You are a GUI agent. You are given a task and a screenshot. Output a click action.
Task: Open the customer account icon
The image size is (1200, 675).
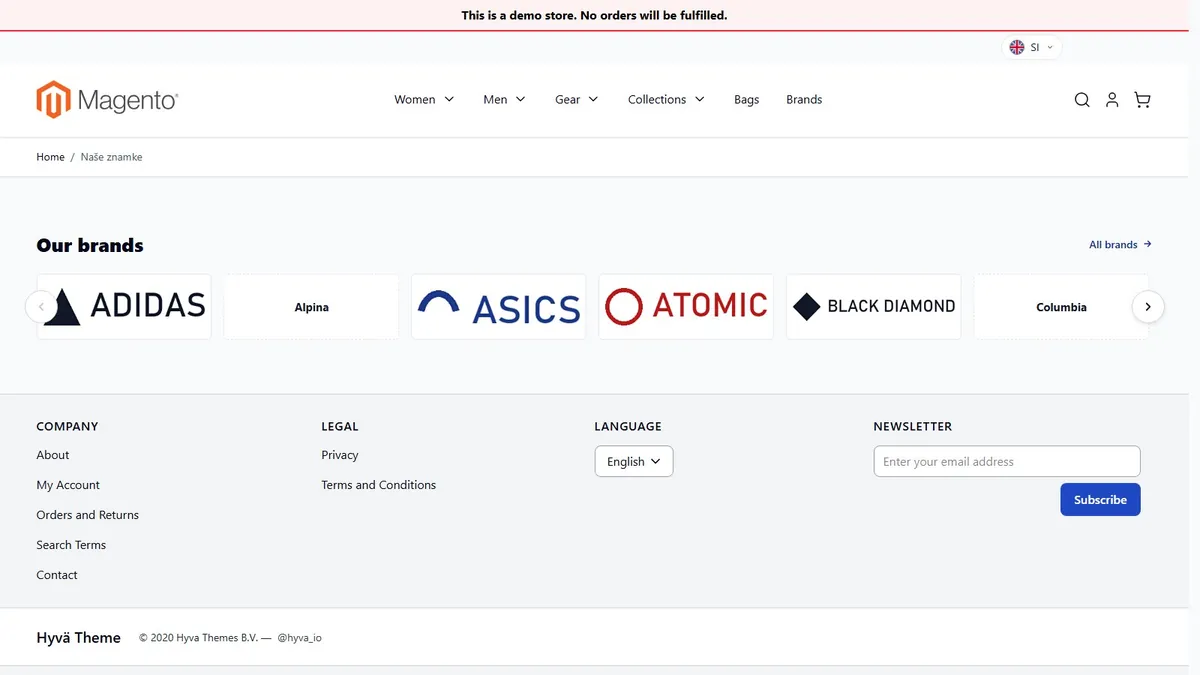coord(1112,100)
